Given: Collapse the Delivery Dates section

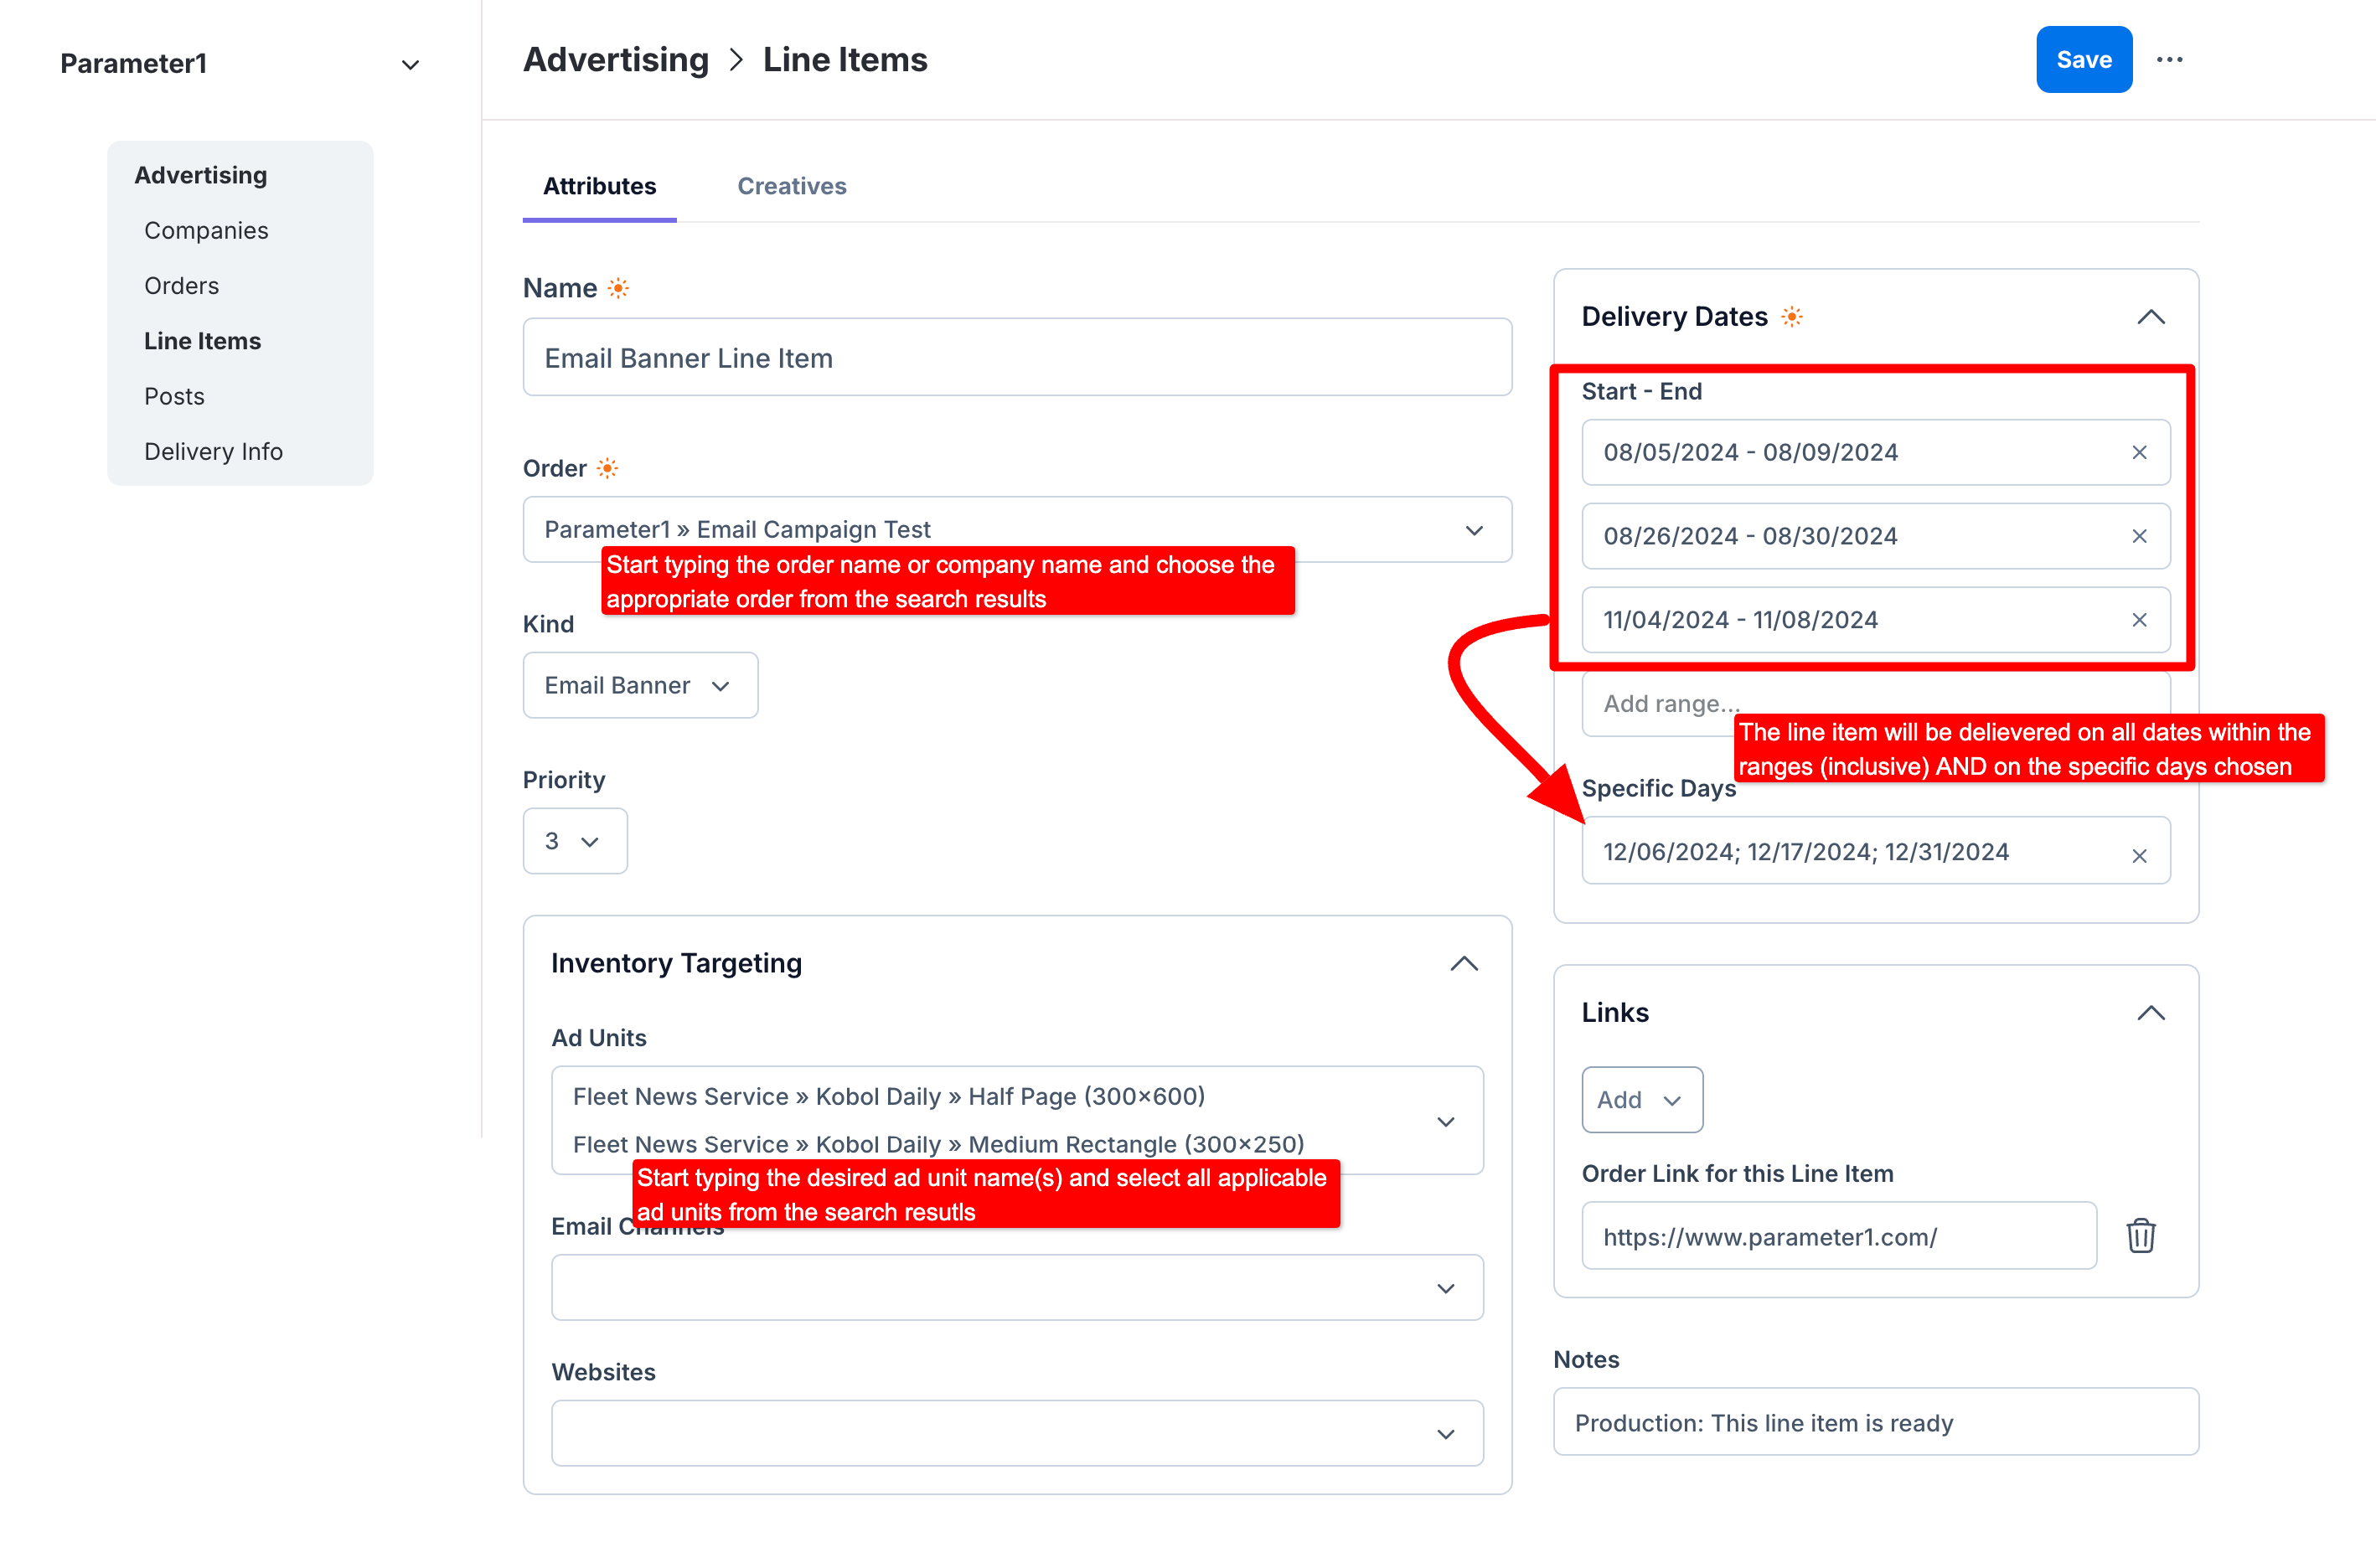Looking at the screenshot, I should [2150, 317].
